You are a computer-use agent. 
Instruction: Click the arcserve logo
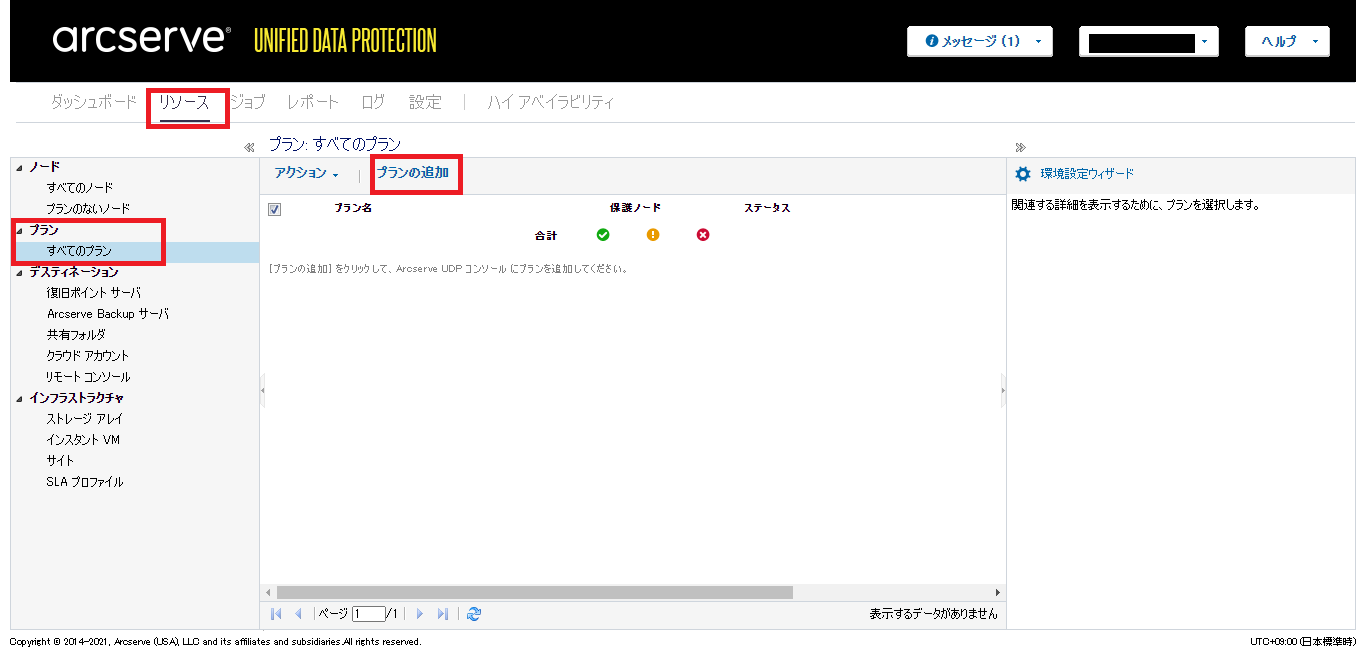142,39
